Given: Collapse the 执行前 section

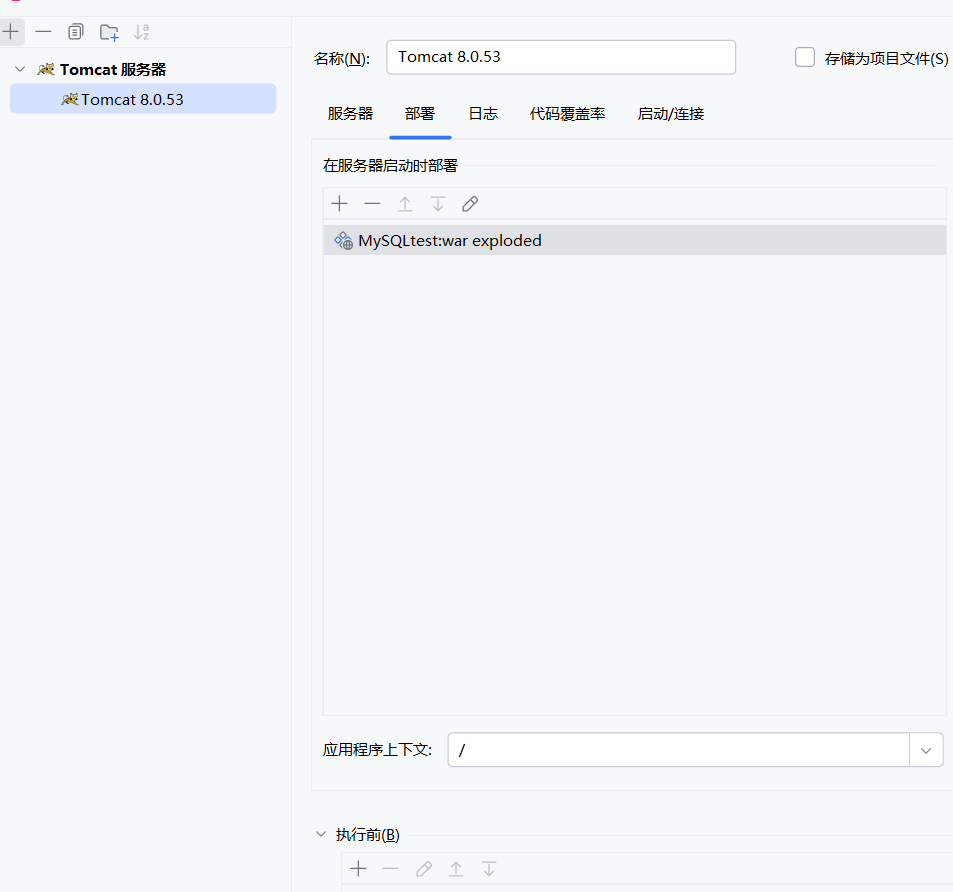Looking at the screenshot, I should (x=321, y=834).
